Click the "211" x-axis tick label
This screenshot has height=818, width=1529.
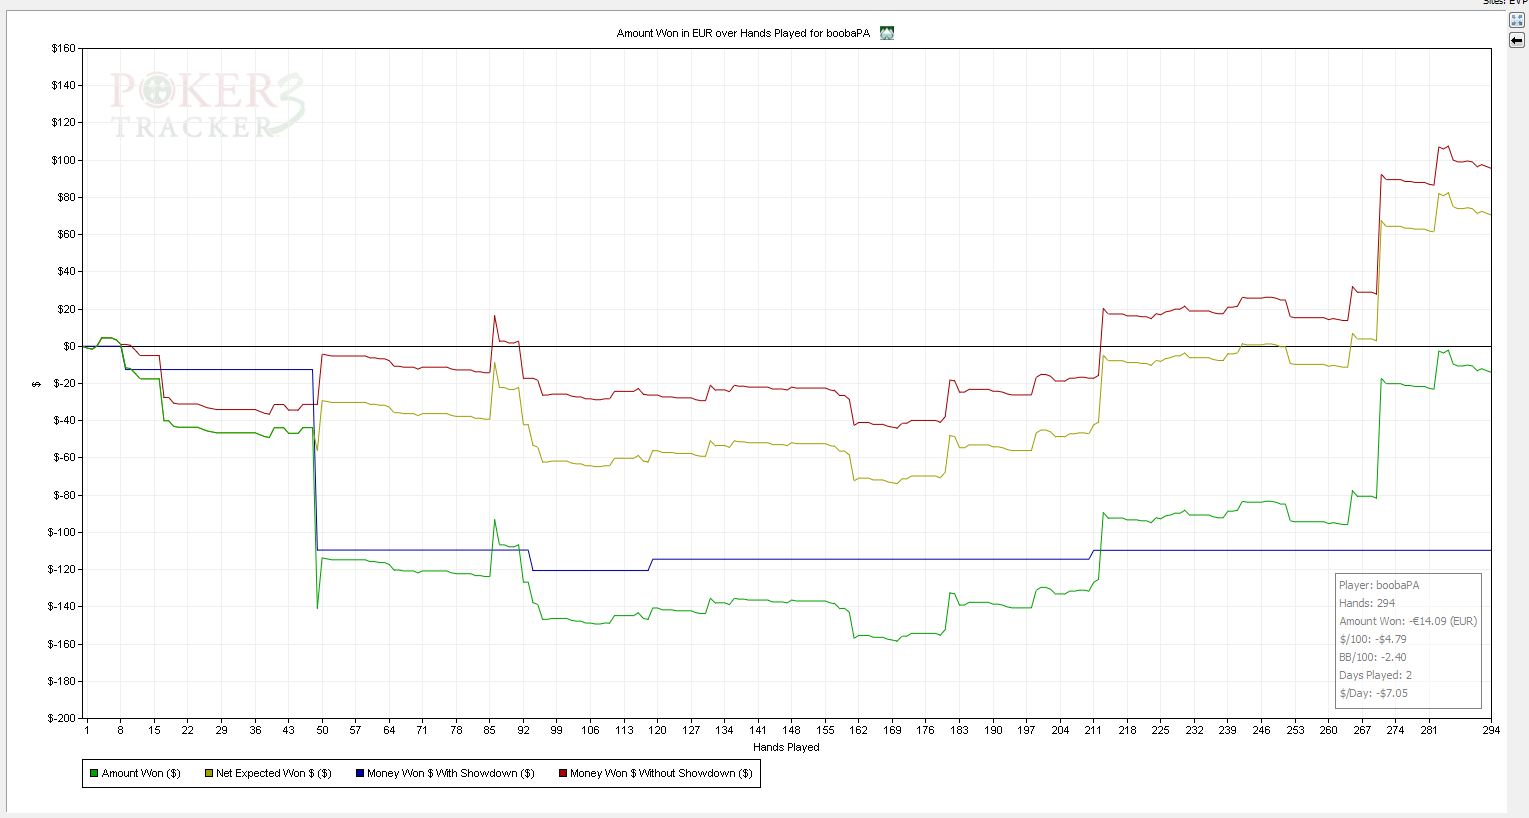click(x=1093, y=730)
